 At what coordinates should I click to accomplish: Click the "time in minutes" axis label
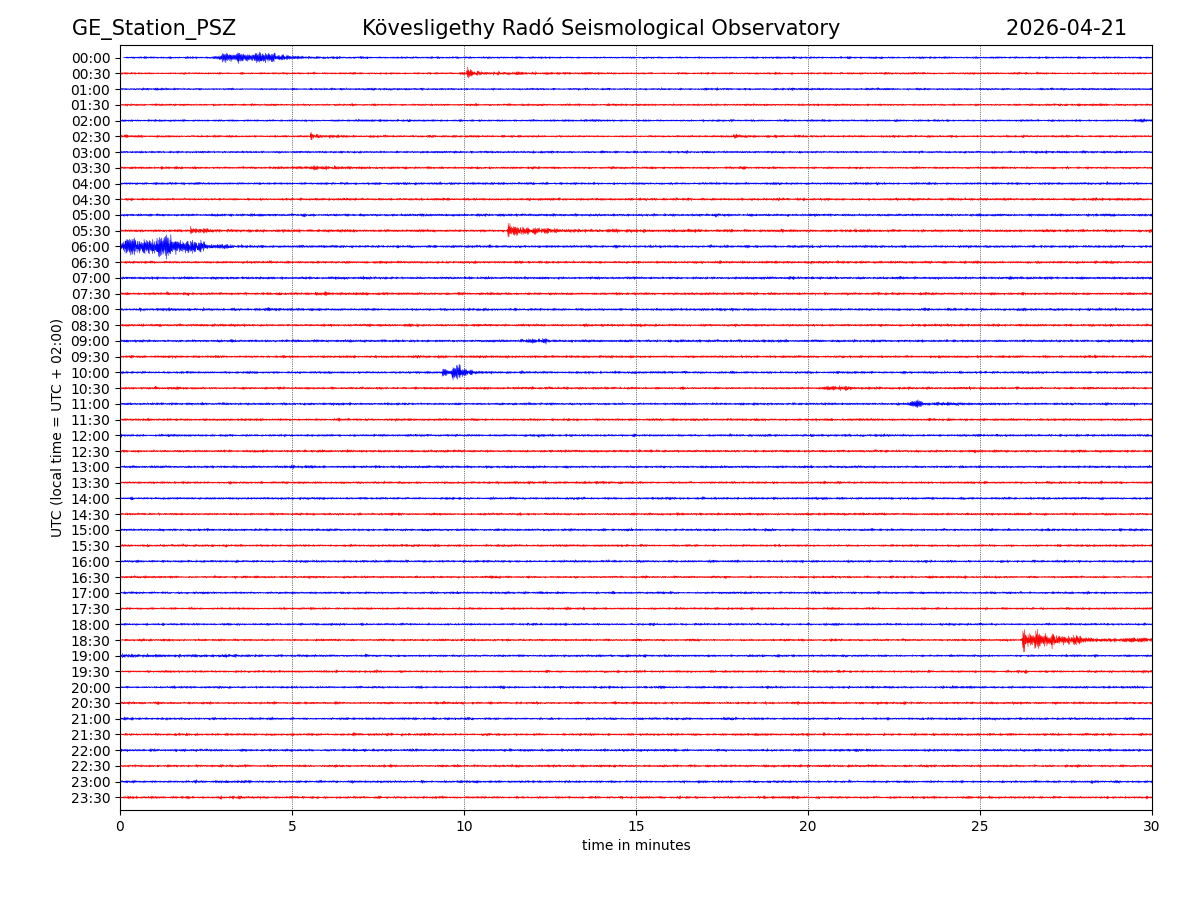click(x=636, y=846)
